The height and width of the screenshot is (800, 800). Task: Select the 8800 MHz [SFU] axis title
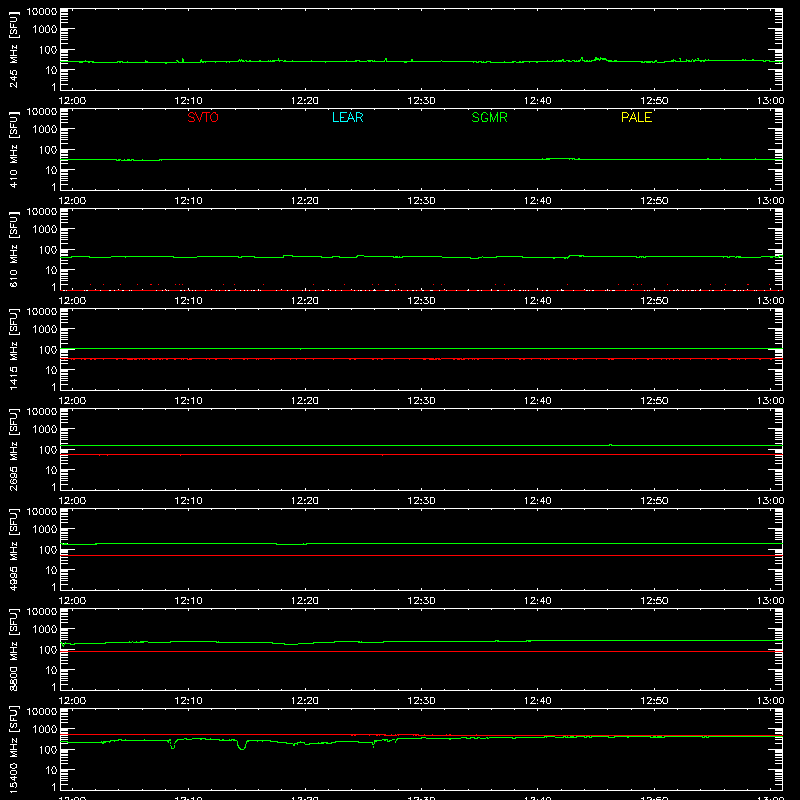click(x=14, y=649)
